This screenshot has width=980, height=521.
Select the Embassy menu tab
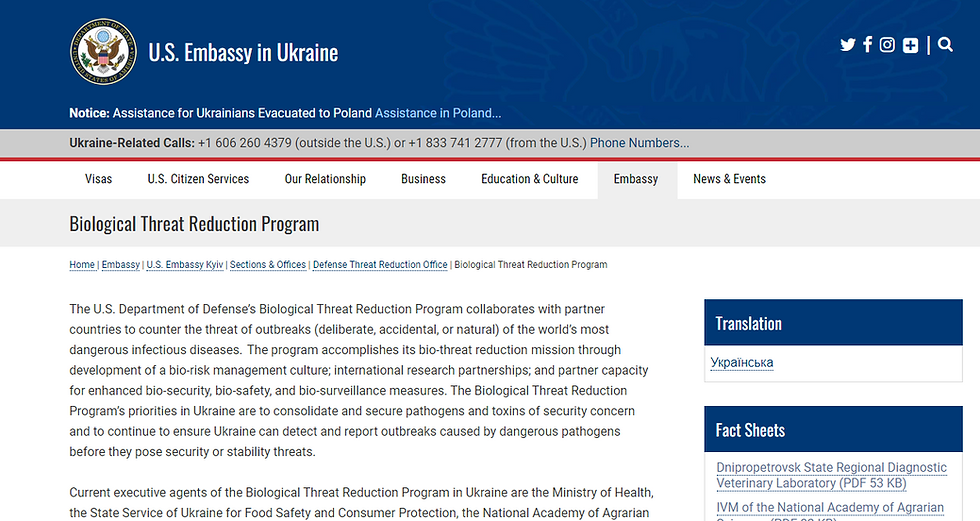637,181
